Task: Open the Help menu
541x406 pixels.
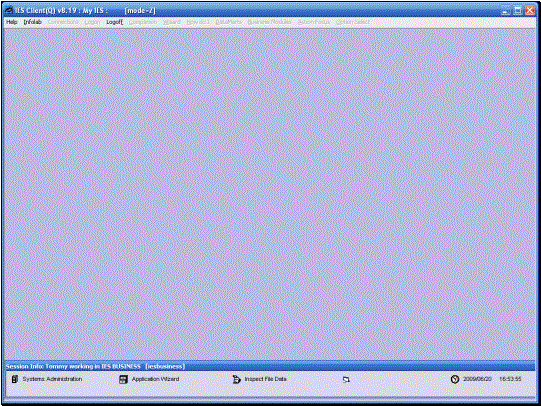Action: click(x=12, y=22)
